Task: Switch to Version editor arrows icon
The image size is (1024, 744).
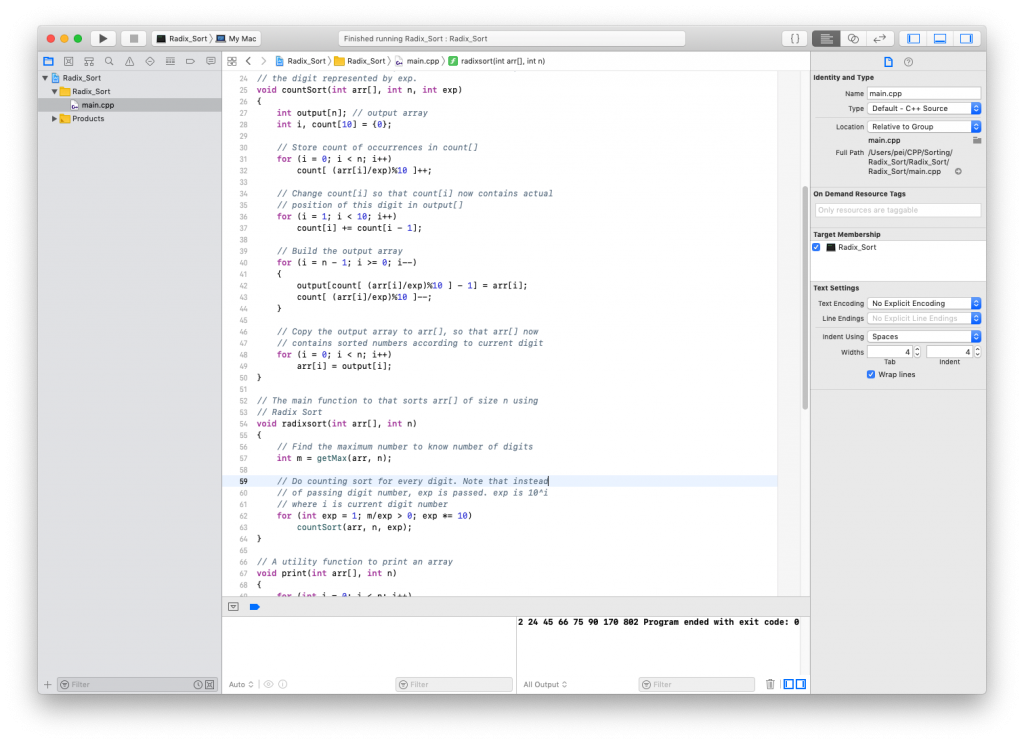Action: 880,38
